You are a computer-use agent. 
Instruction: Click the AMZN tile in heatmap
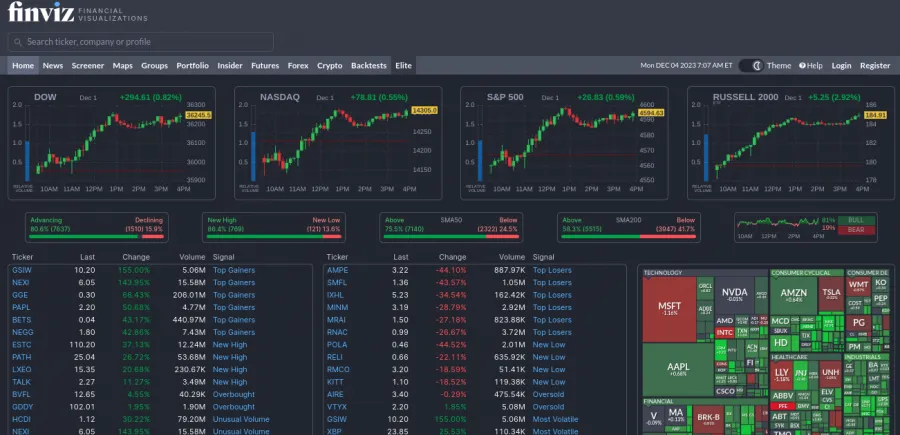pyautogui.click(x=793, y=296)
